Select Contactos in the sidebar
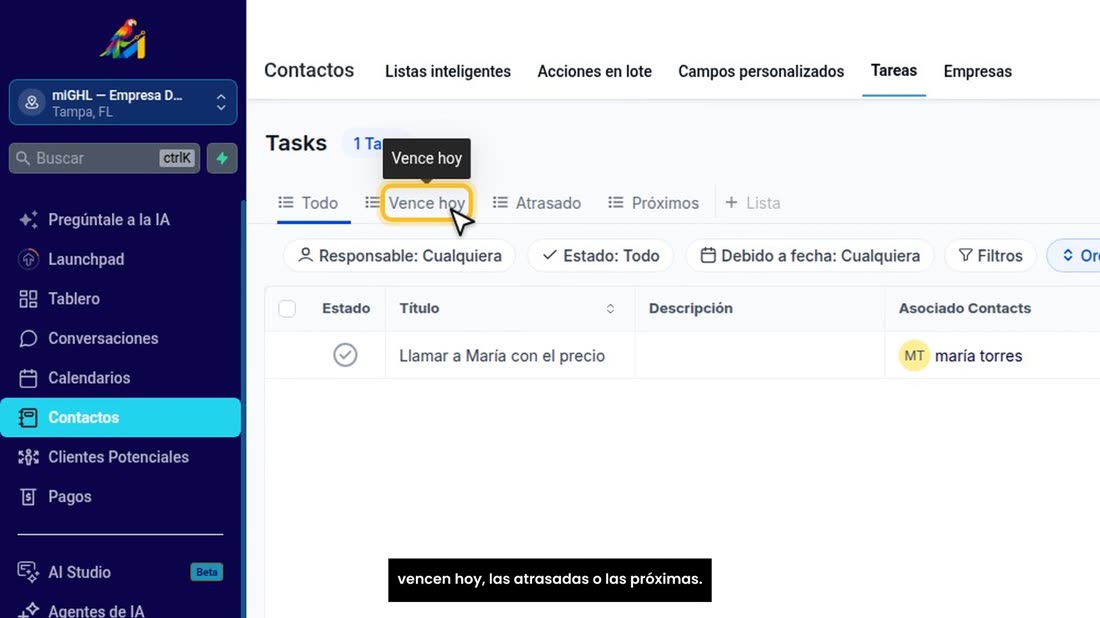Image resolution: width=1100 pixels, height=618 pixels. [121, 417]
